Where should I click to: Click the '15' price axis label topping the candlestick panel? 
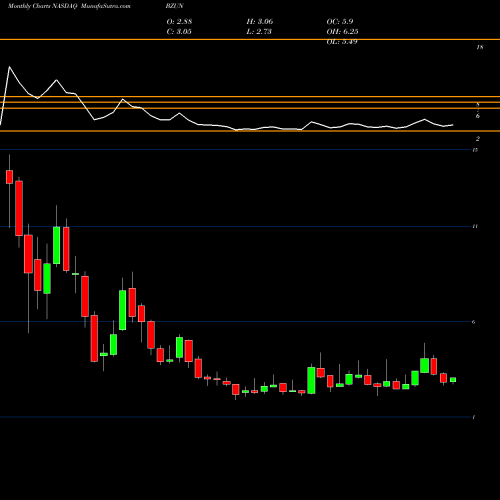point(475,150)
